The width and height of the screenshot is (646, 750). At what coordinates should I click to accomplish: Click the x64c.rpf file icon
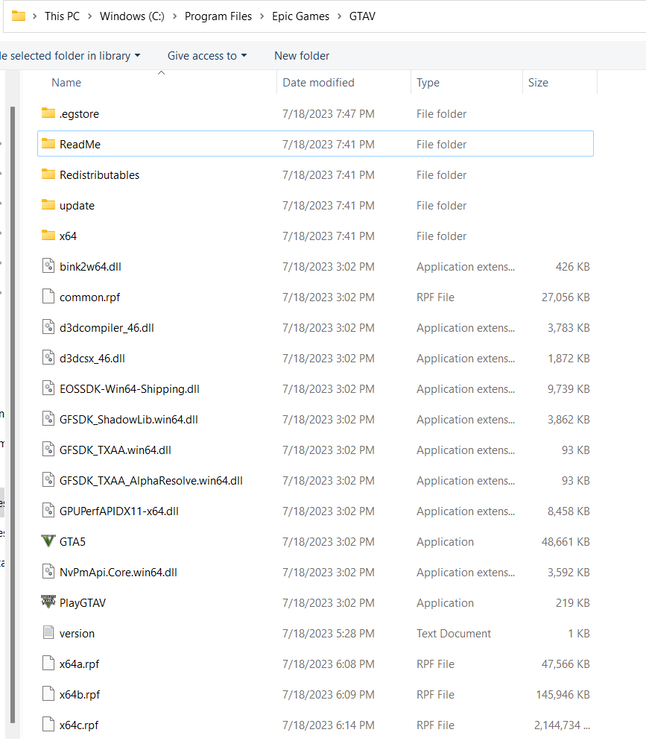[x=48, y=725]
